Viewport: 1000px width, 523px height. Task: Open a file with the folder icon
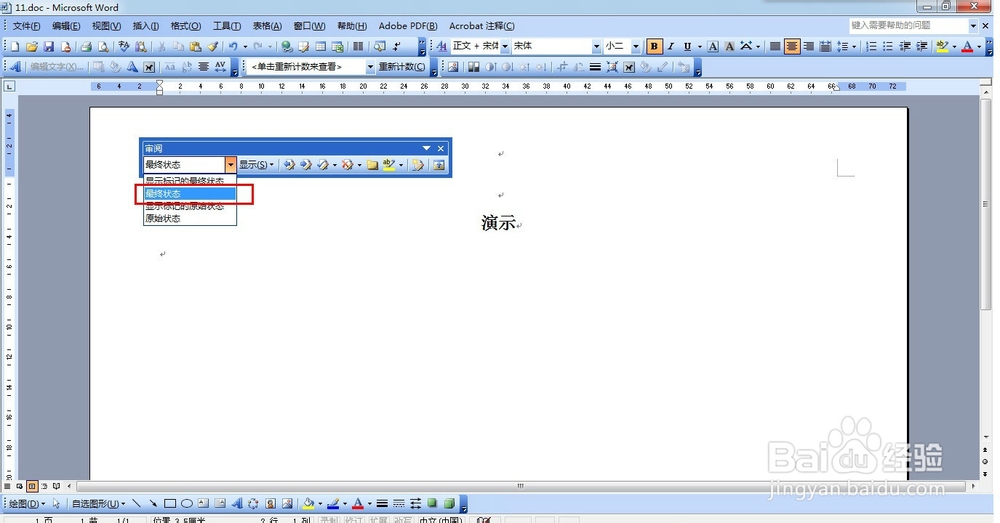point(31,47)
